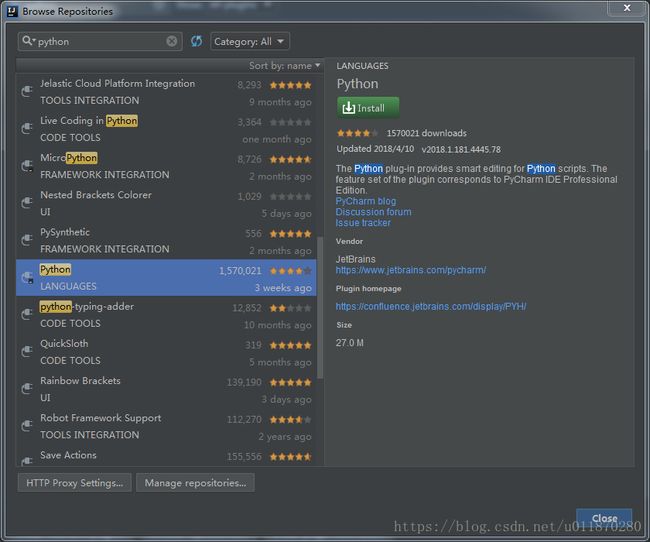Click the Updated 2018/4/10 text
The height and width of the screenshot is (542, 650).
click(x=375, y=149)
